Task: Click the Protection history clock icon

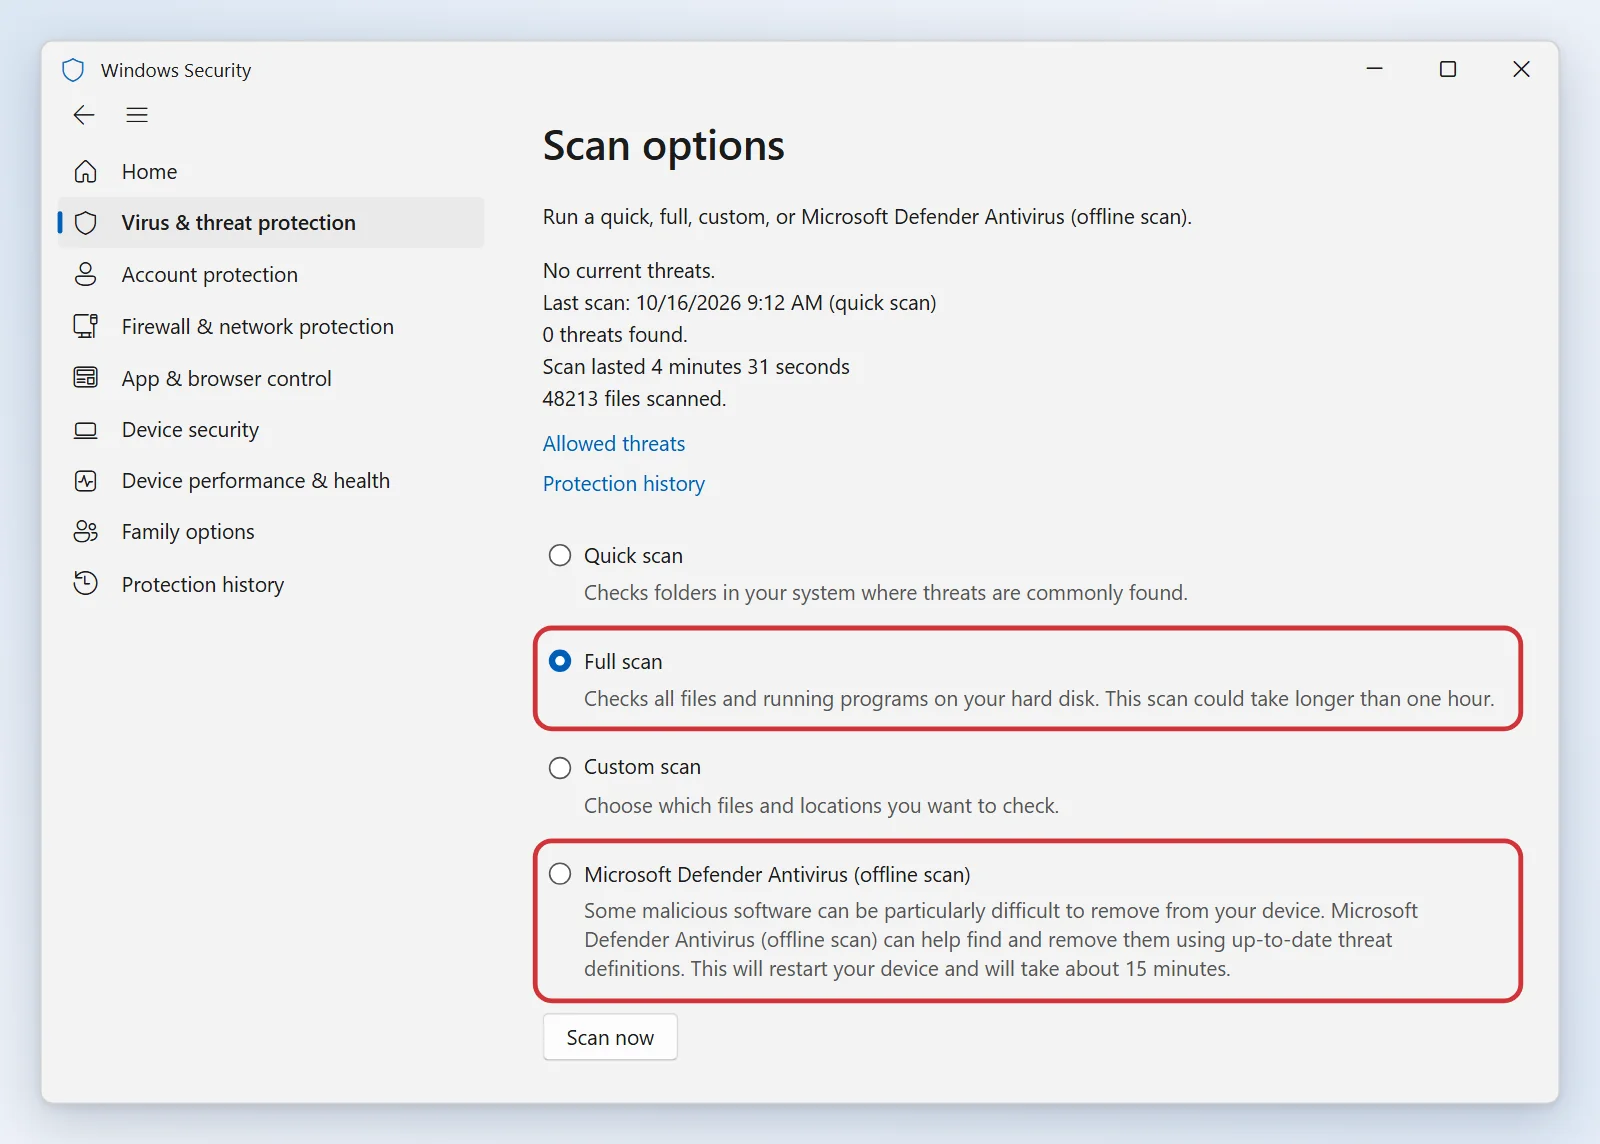Action: (x=86, y=583)
